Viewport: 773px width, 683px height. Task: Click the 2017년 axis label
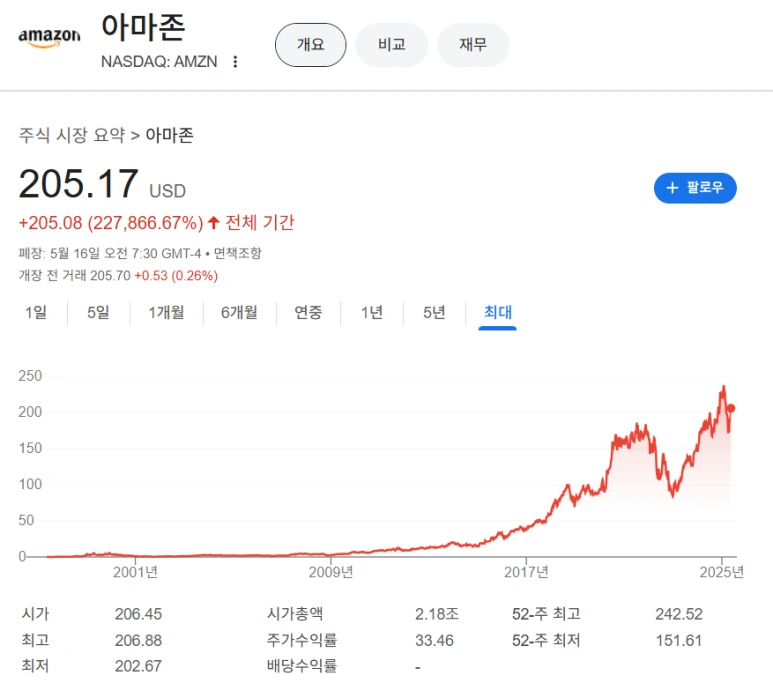click(526, 572)
